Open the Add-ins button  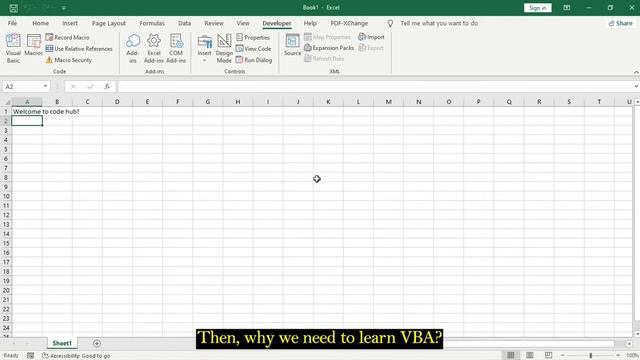click(133, 48)
